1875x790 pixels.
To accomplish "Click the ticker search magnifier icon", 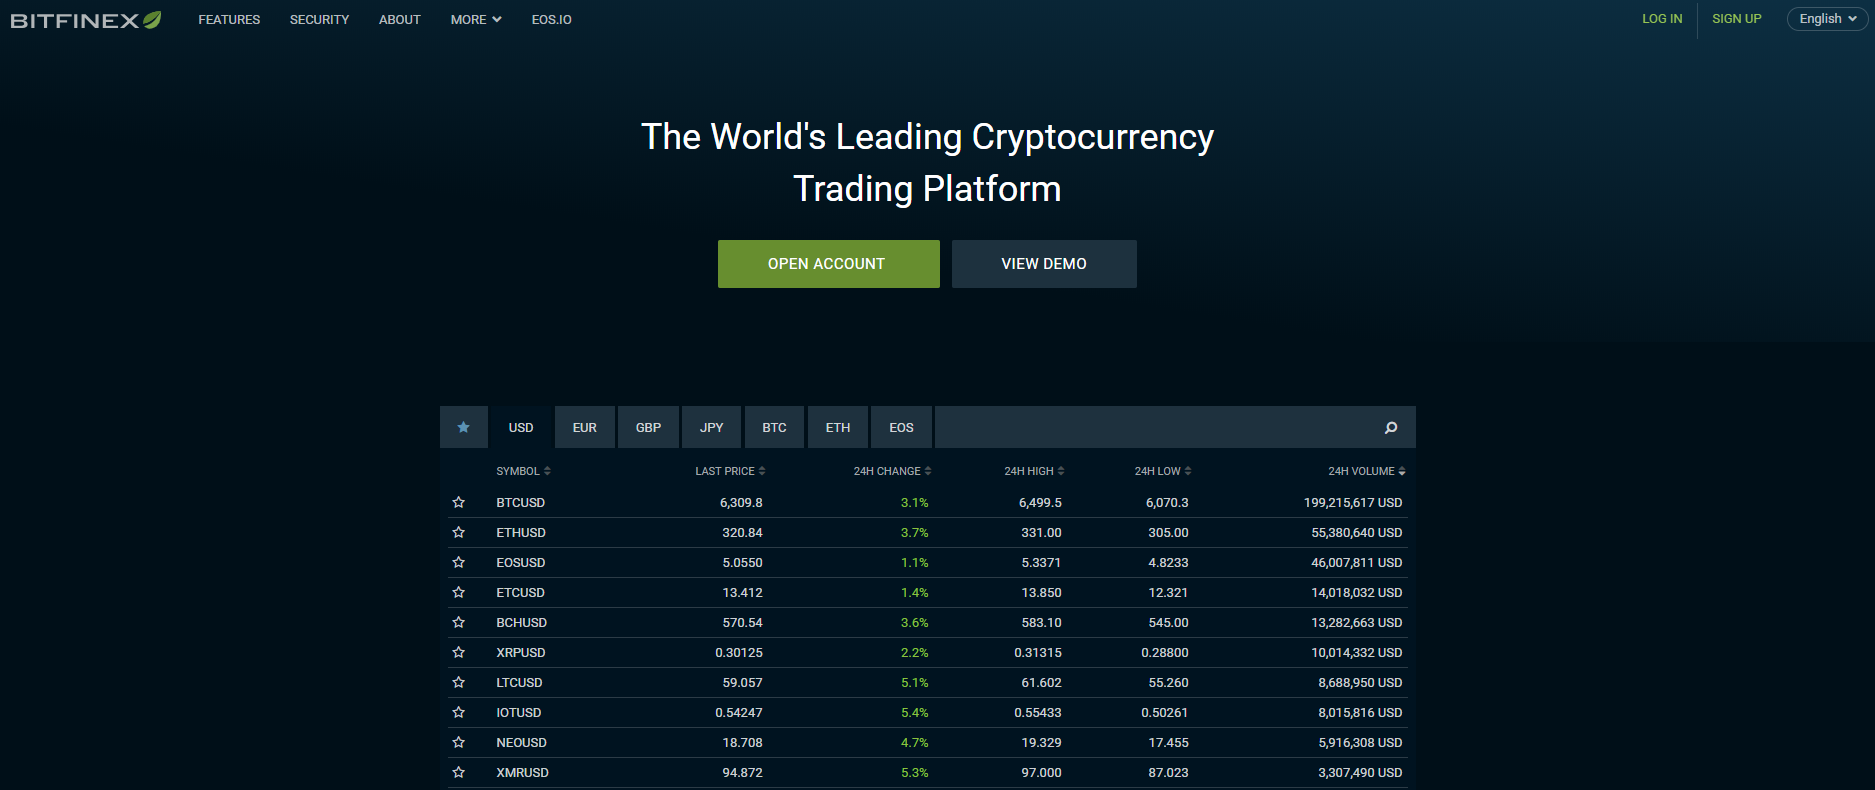I will coord(1390,428).
